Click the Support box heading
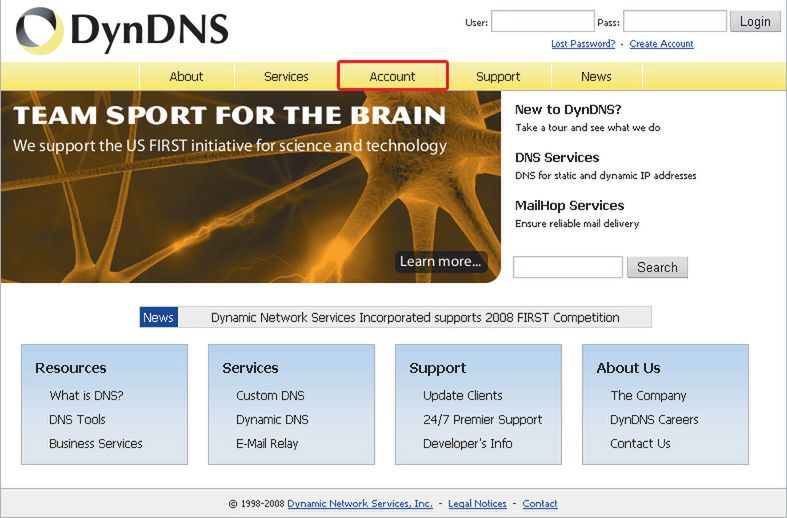The width and height of the screenshot is (787, 518). coord(438,368)
